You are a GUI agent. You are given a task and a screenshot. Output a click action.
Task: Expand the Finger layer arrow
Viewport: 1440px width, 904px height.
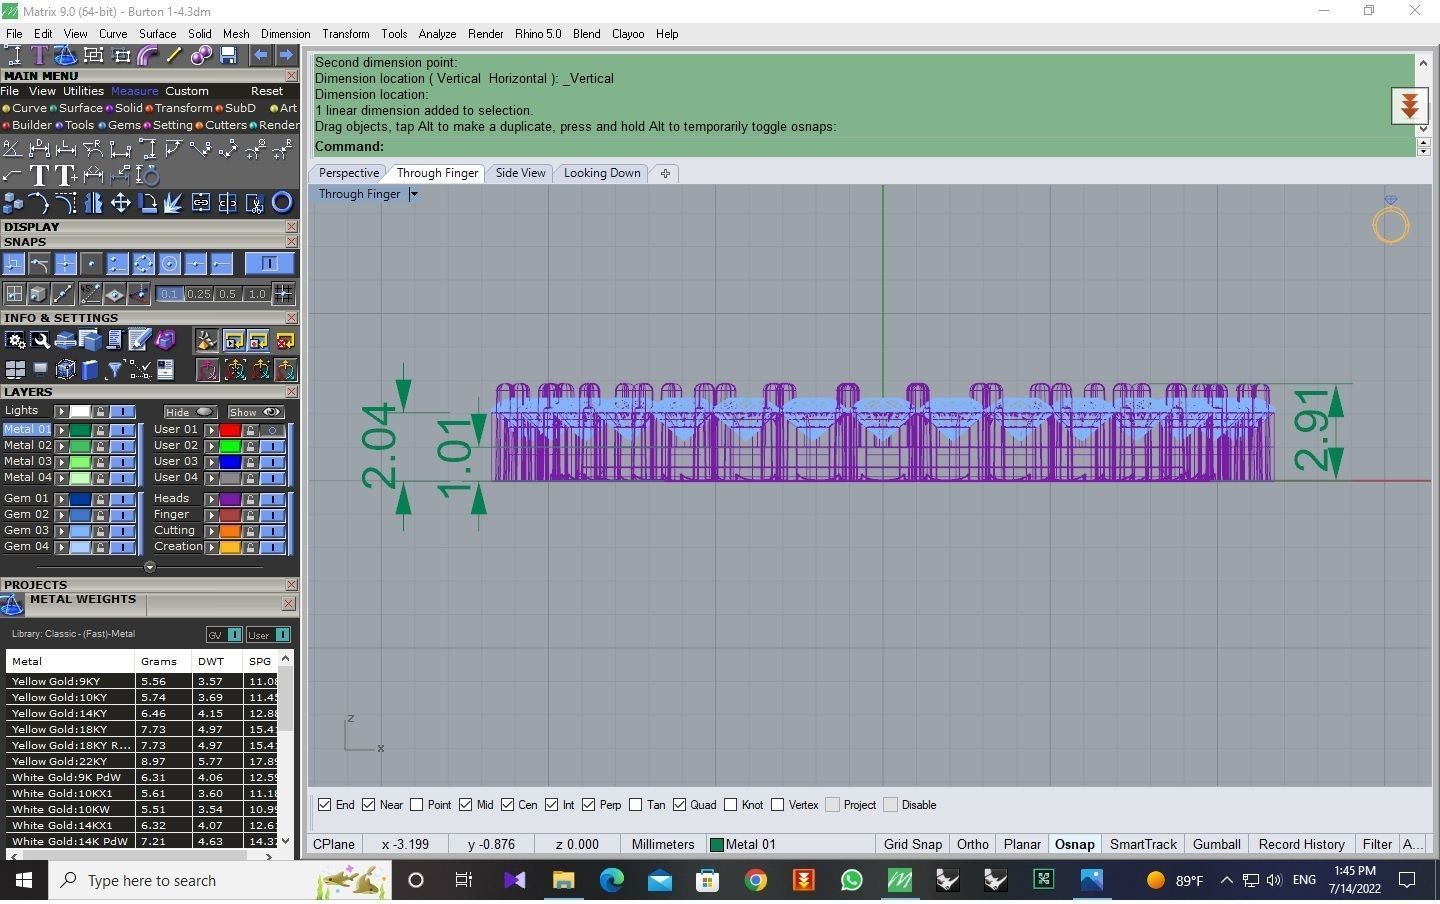coord(211,515)
